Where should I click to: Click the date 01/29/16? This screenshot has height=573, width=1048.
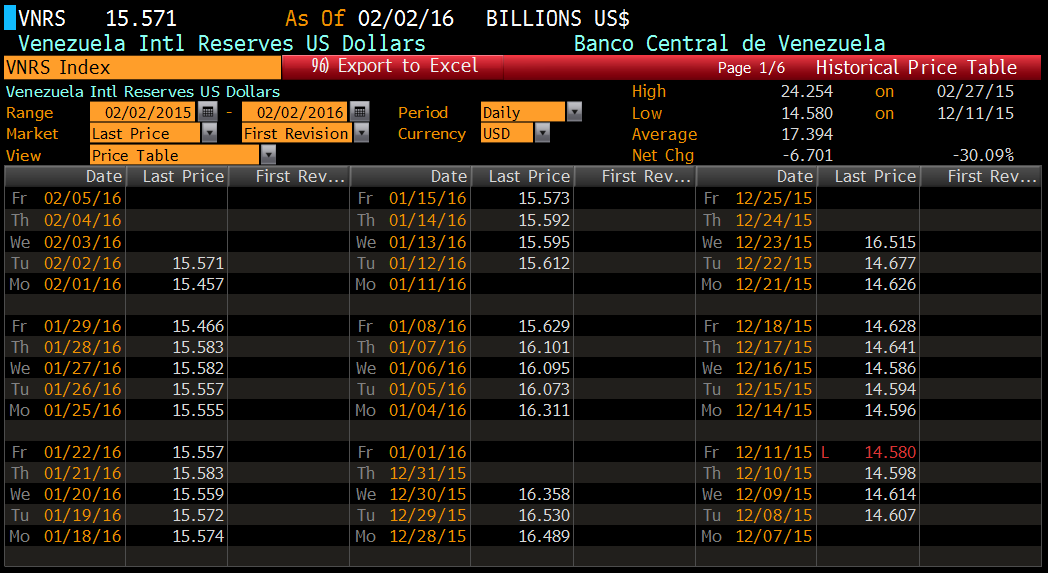coord(83,326)
